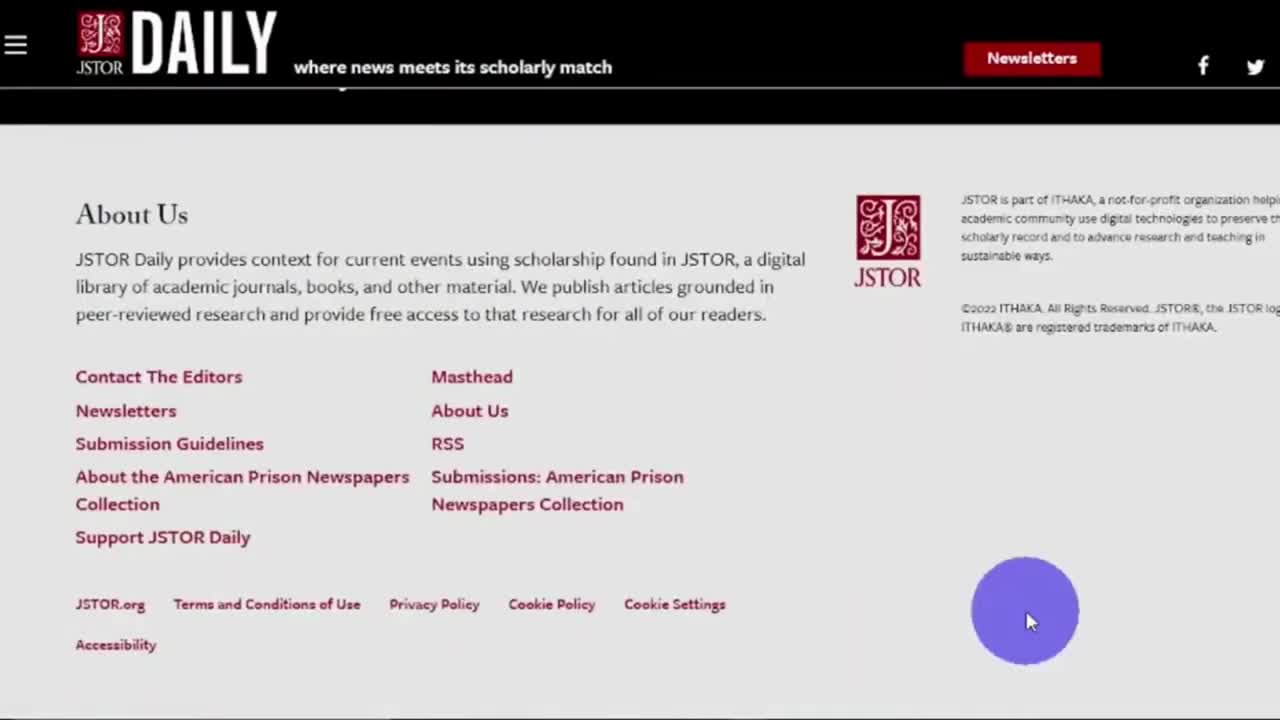Open the Cookie Policy link
The height and width of the screenshot is (720, 1280).
click(x=552, y=604)
